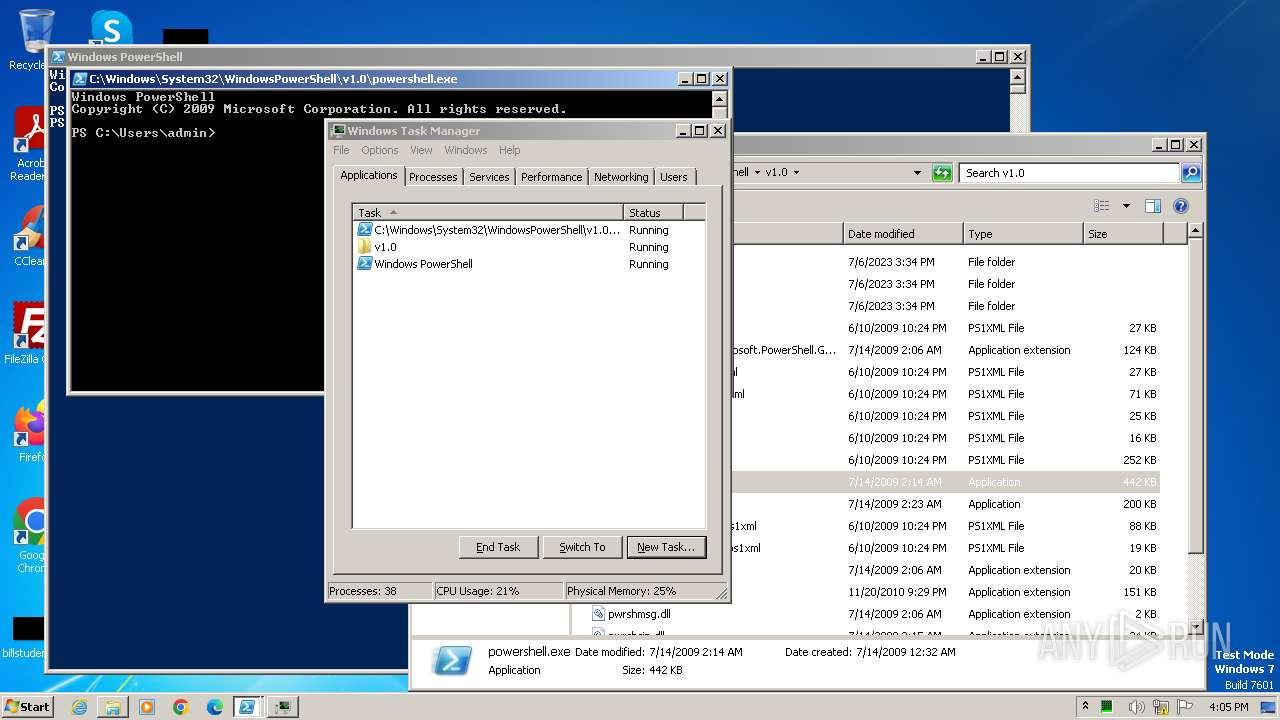
Task: Open the Skype desktop icon
Action: point(111,28)
